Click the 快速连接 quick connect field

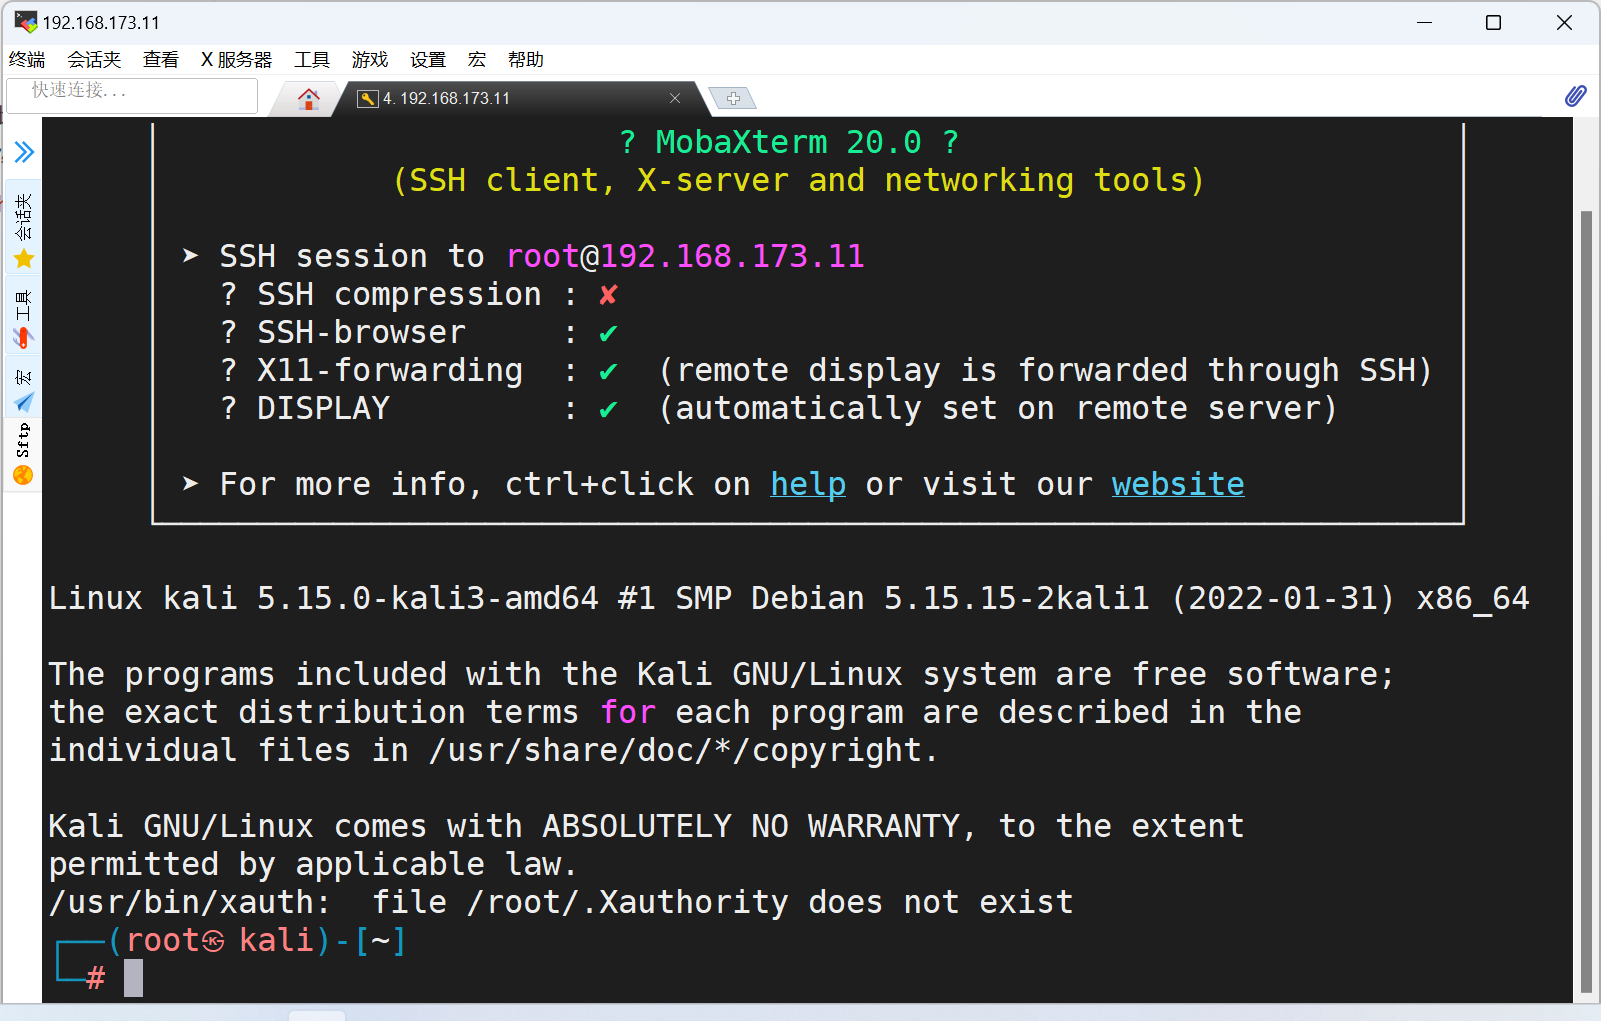pos(132,92)
